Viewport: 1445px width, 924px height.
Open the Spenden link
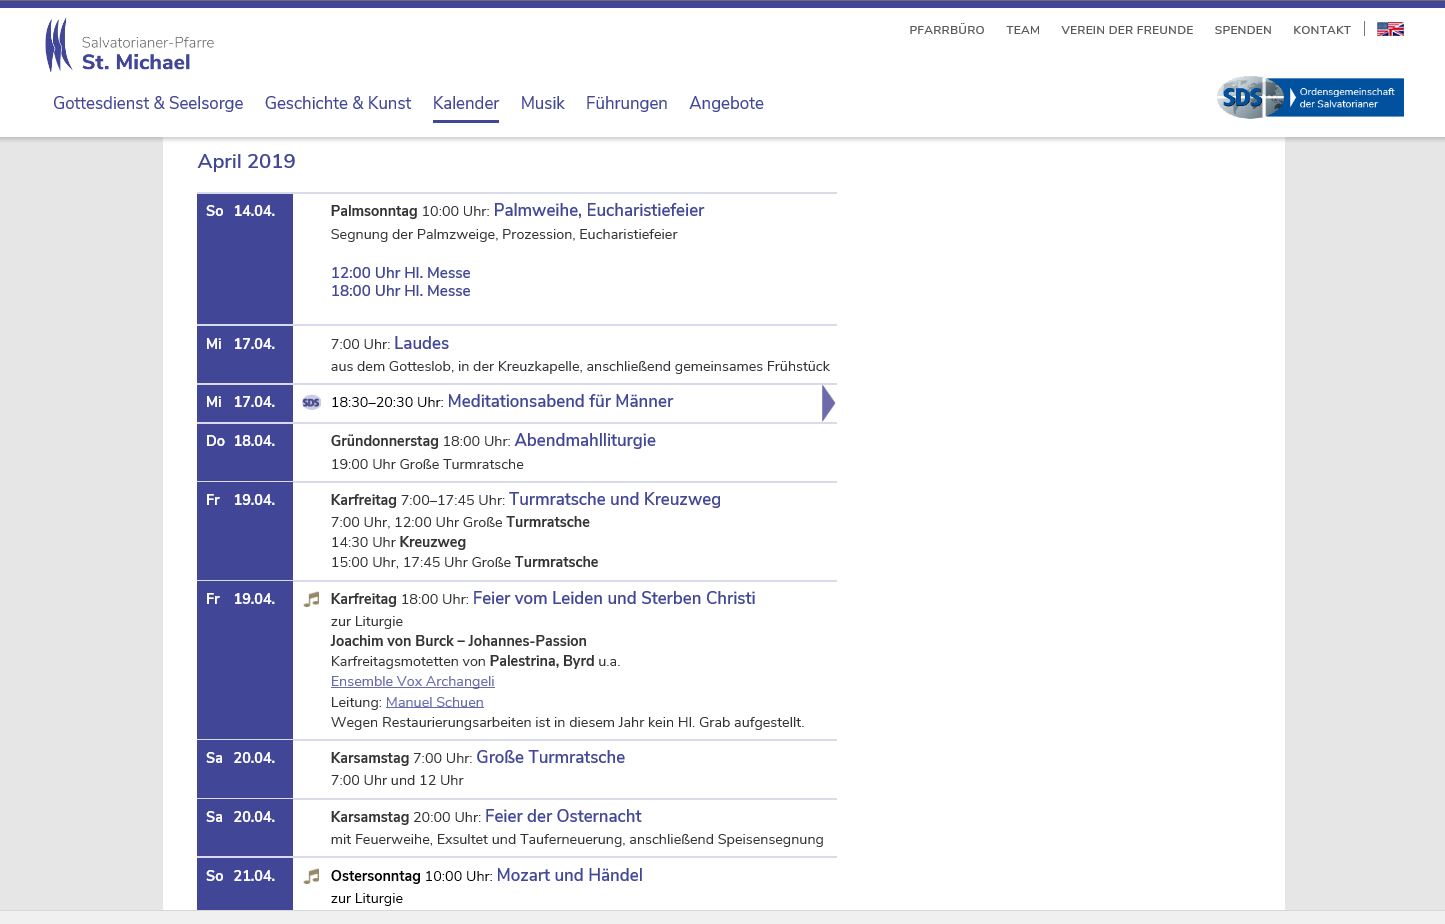coord(1242,30)
